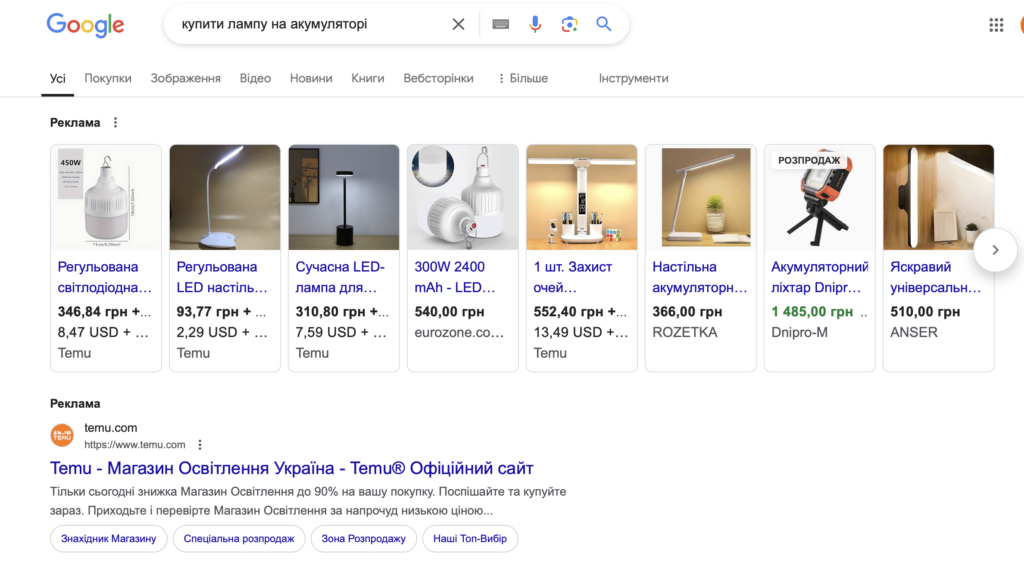The height and width of the screenshot is (568, 1024).
Task: Switch to the Покупки tab
Action: pos(108,78)
